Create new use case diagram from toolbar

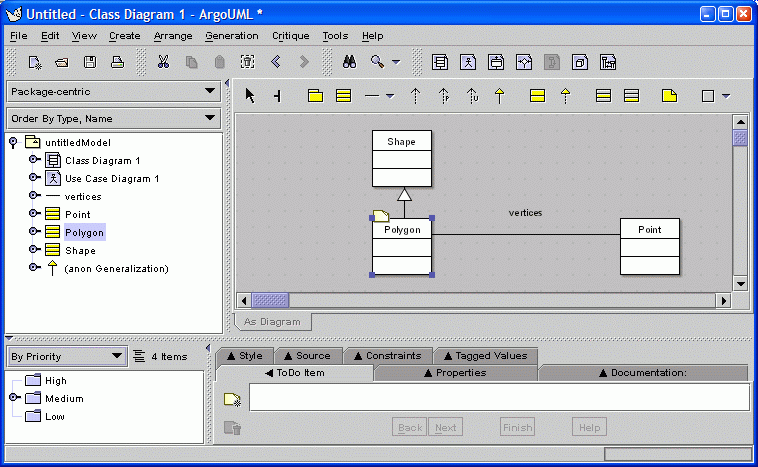point(468,62)
